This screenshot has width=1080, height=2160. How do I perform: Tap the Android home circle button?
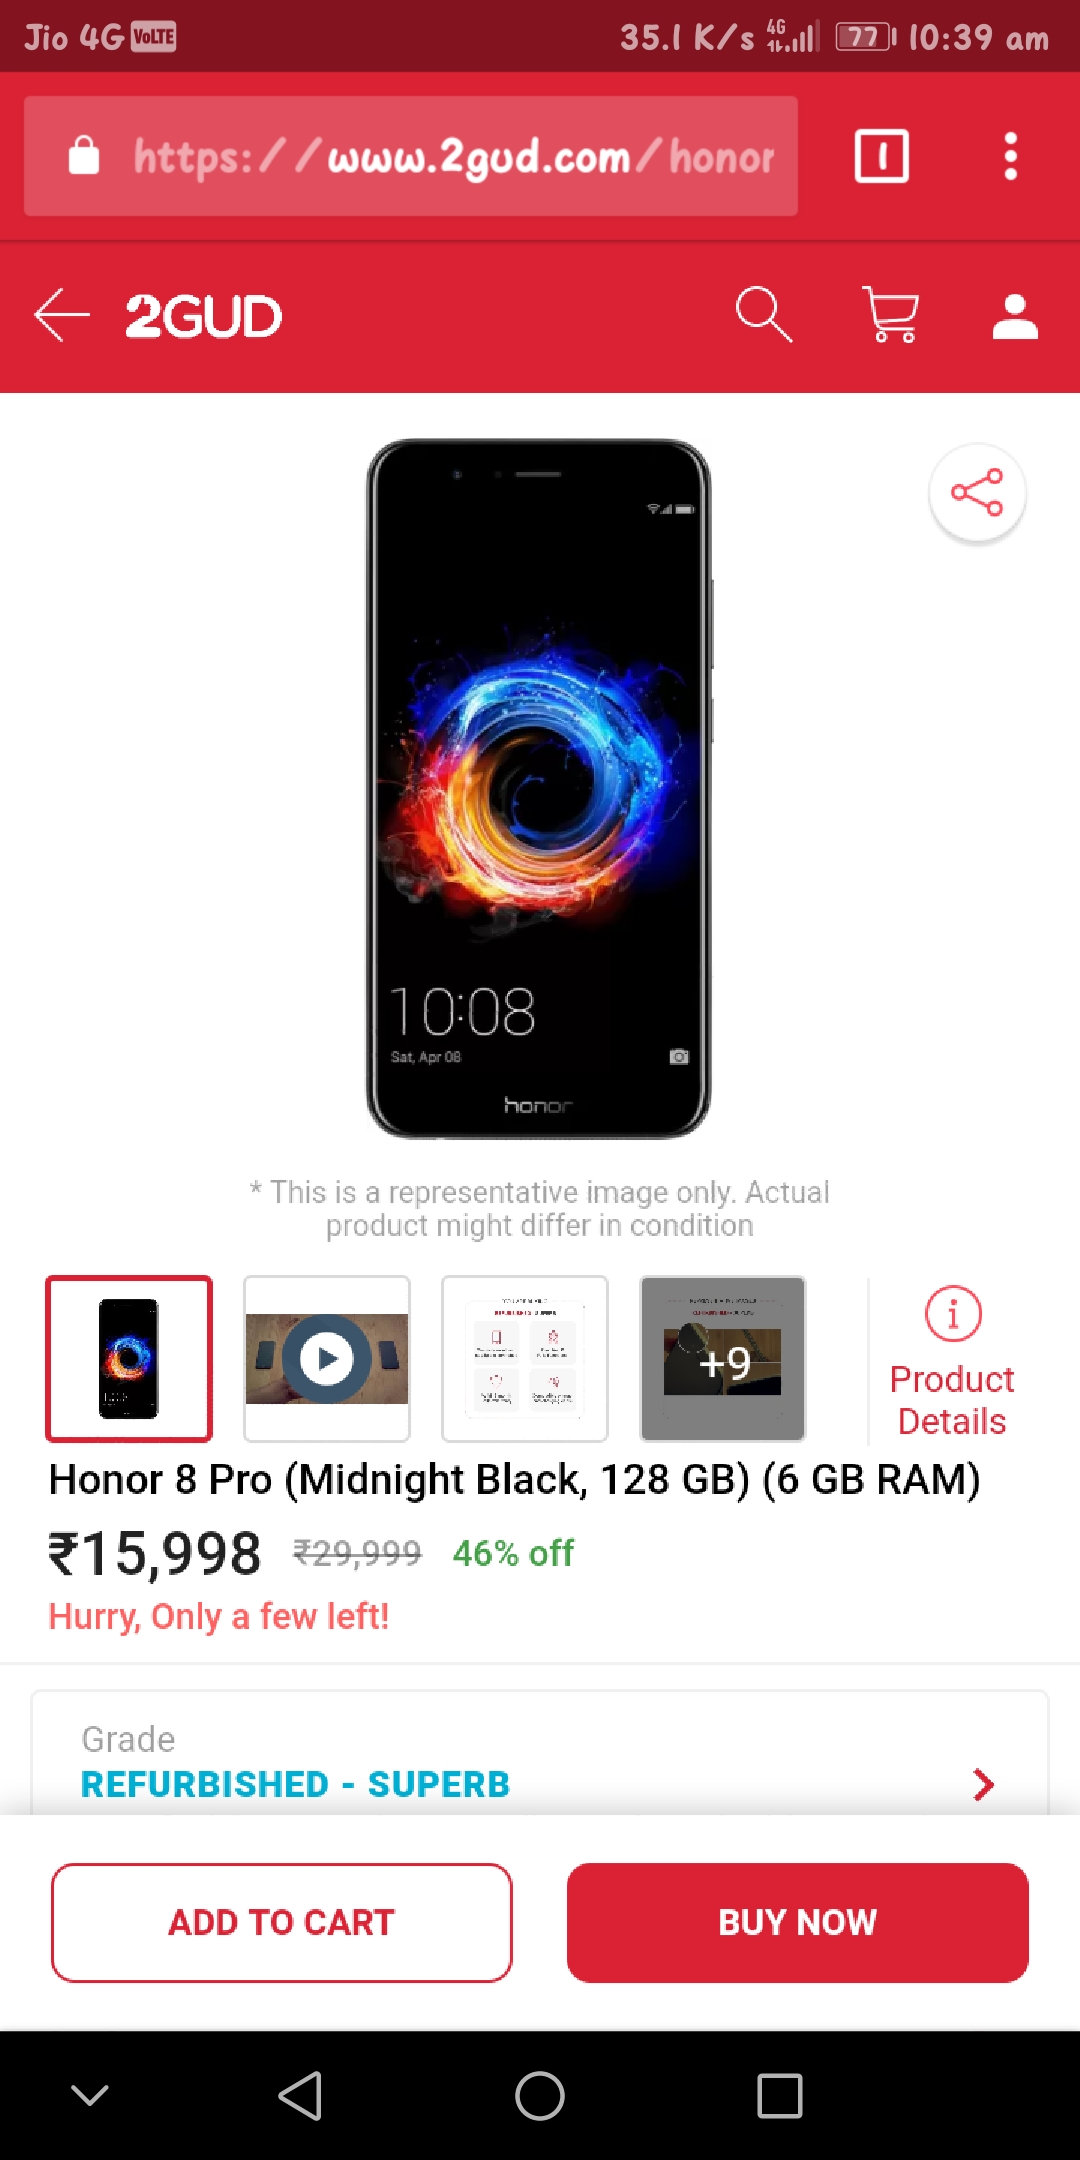[540, 2095]
